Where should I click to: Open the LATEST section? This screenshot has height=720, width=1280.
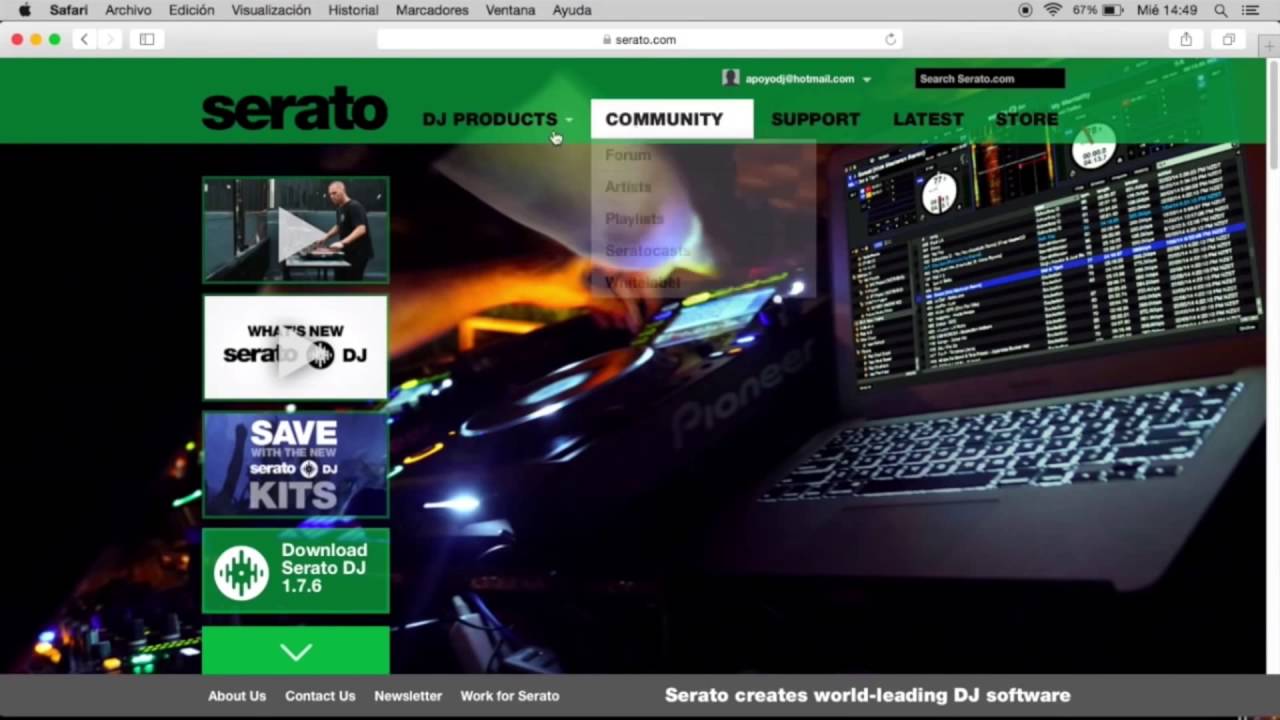(928, 119)
